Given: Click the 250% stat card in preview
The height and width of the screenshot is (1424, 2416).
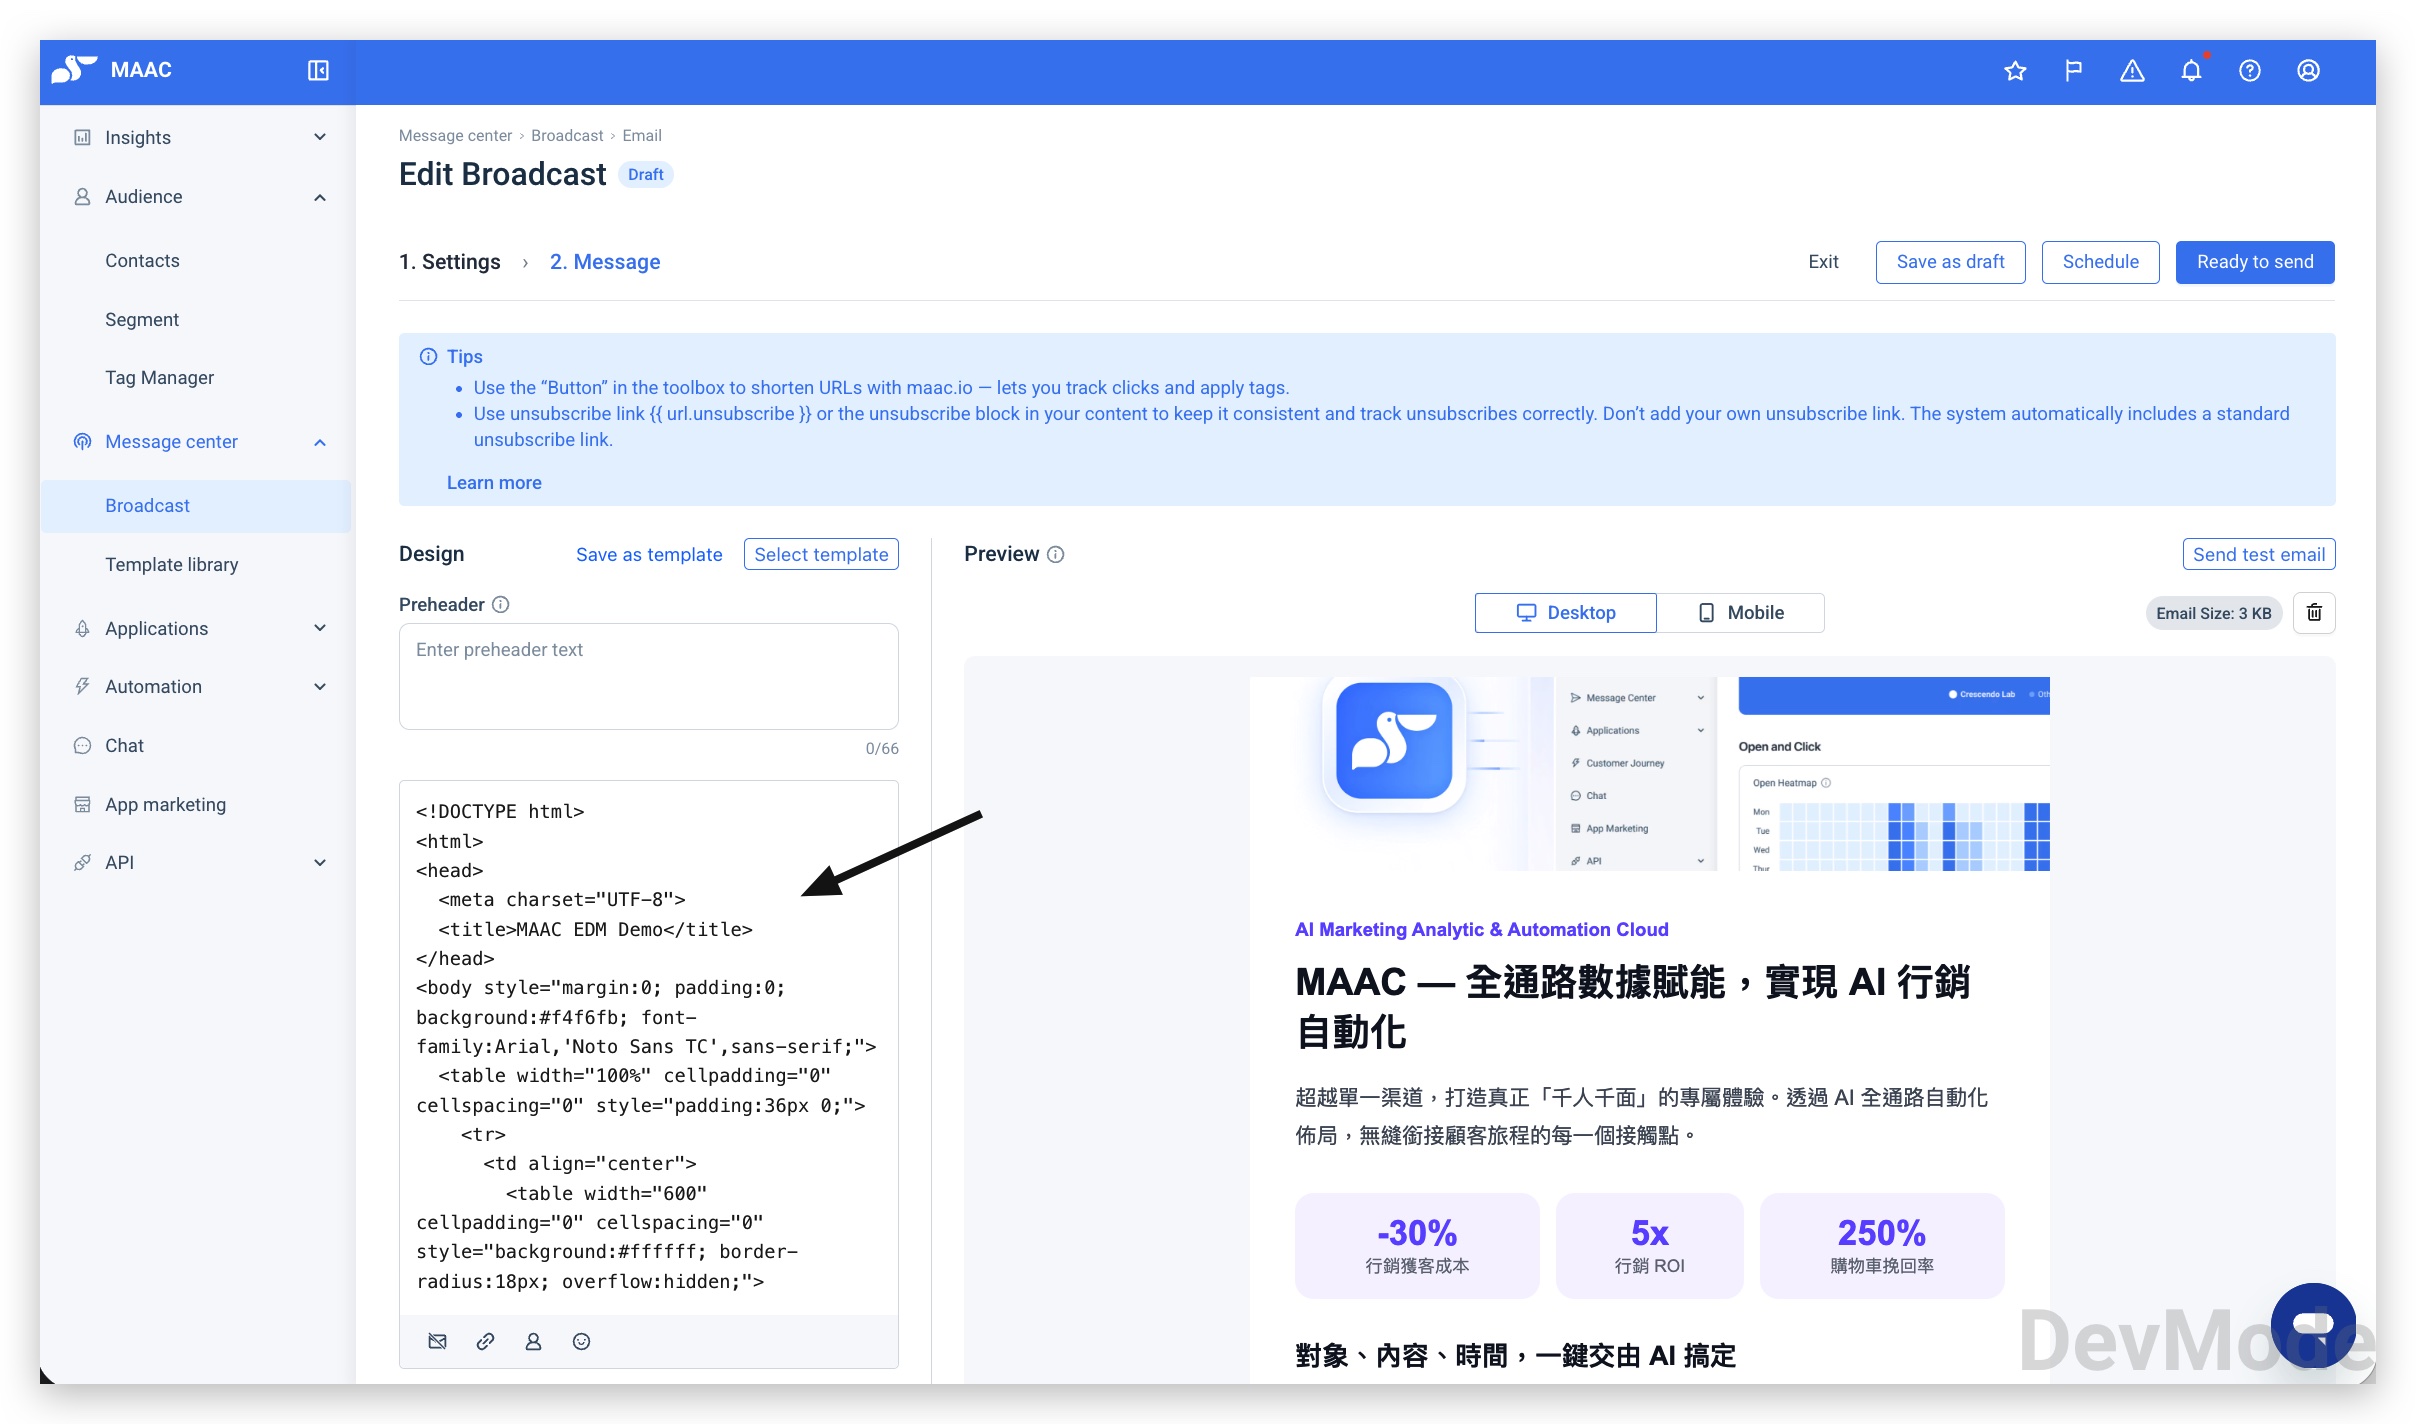Looking at the screenshot, I should [x=1882, y=1246].
